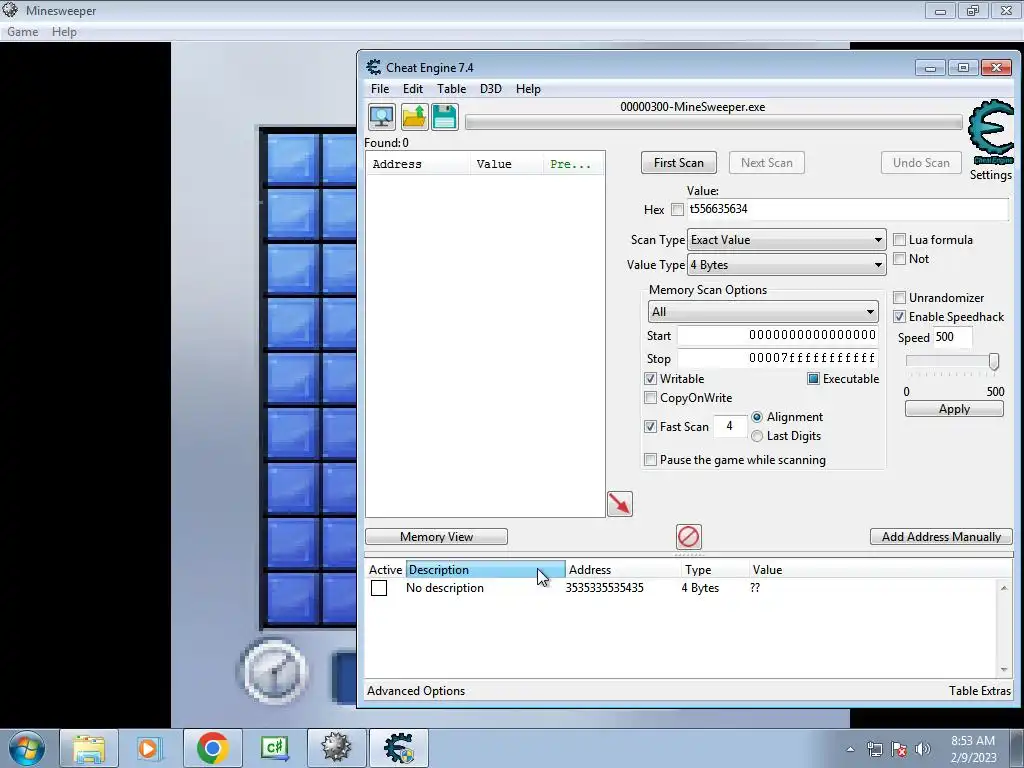The width and height of the screenshot is (1024, 768).
Task: Click the Undo Scan button
Action: pos(921,163)
